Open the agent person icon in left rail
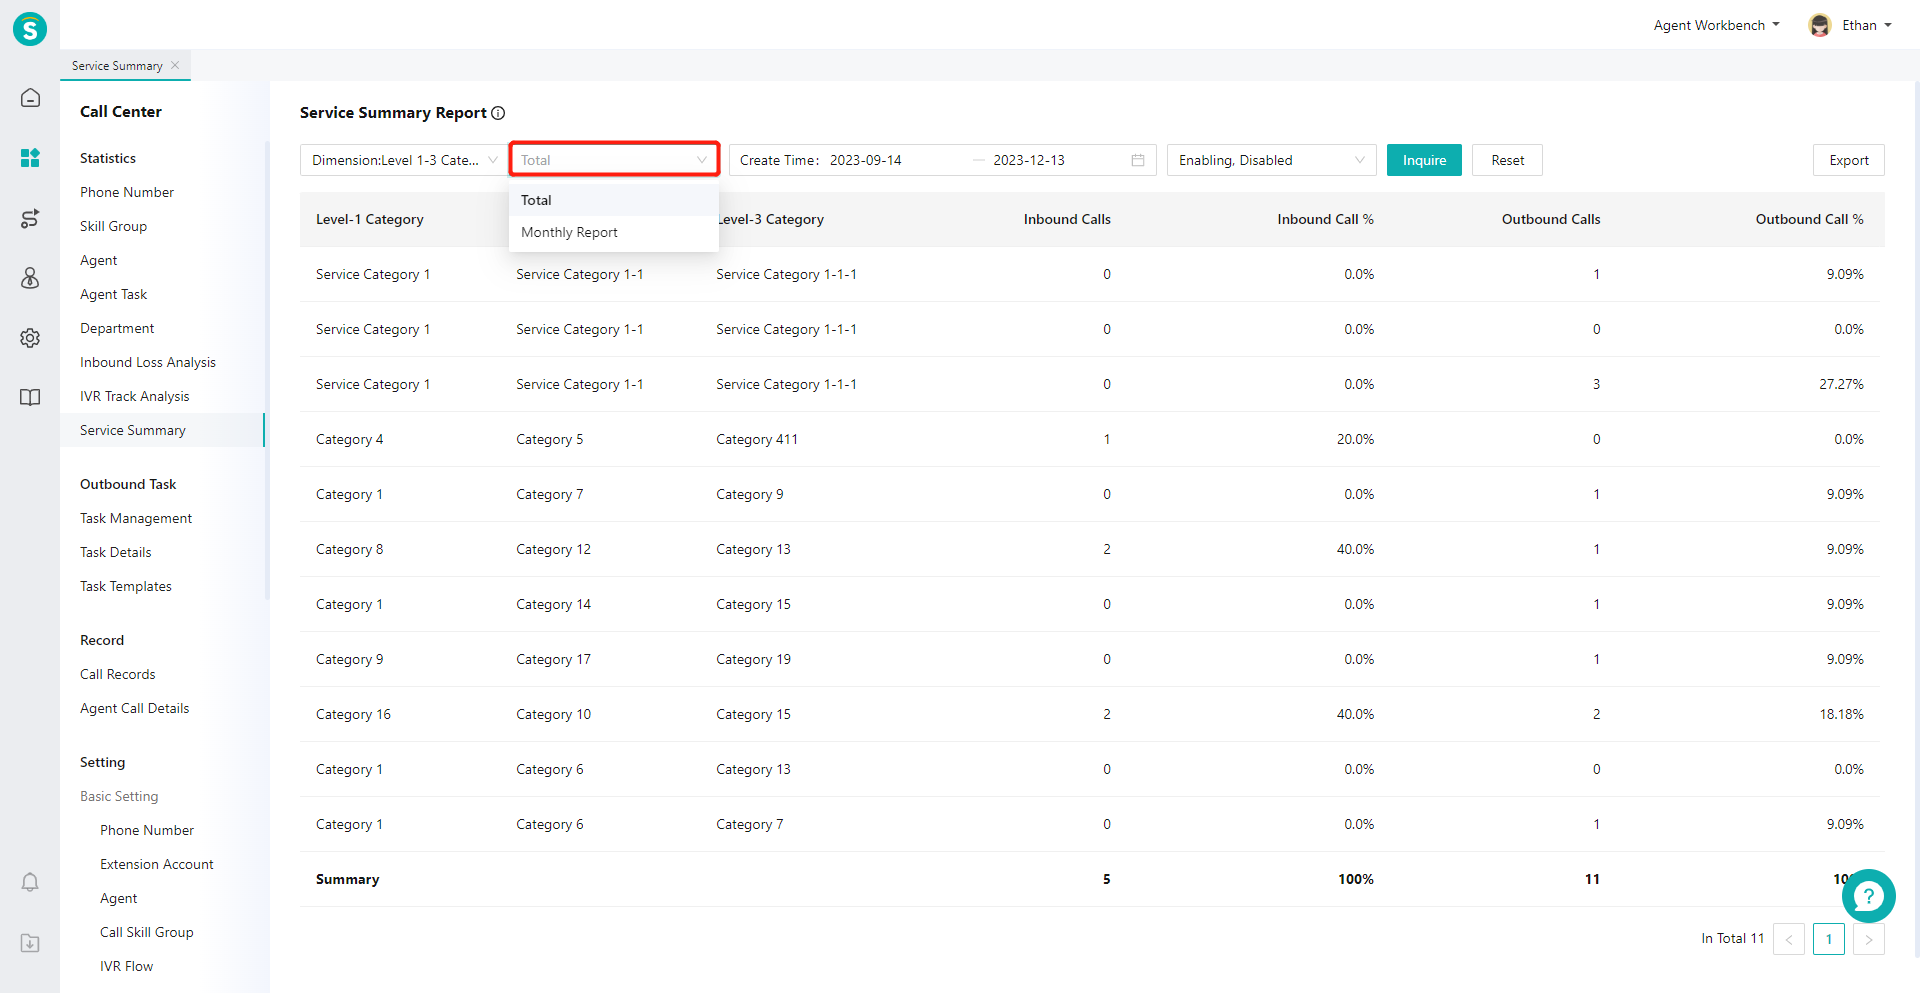Screen dimensions: 1920x993 point(30,278)
